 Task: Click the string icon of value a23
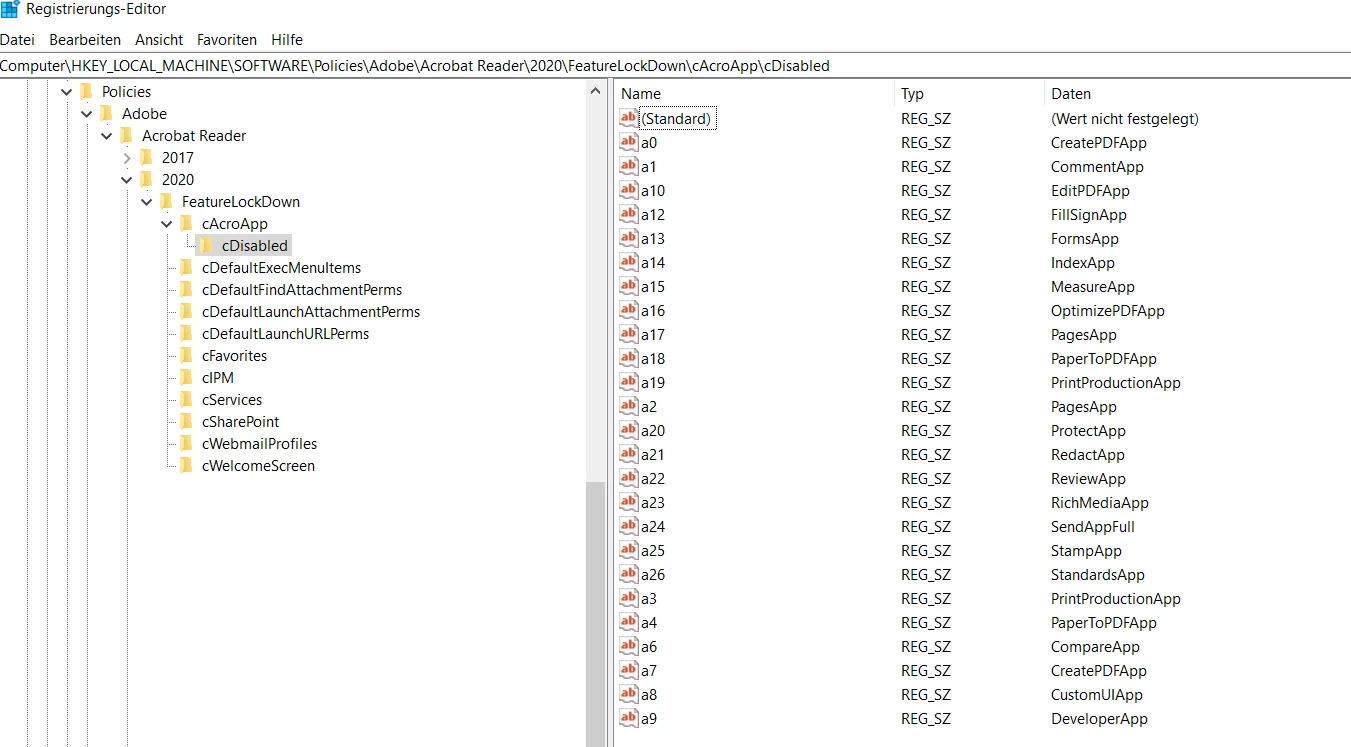point(628,502)
